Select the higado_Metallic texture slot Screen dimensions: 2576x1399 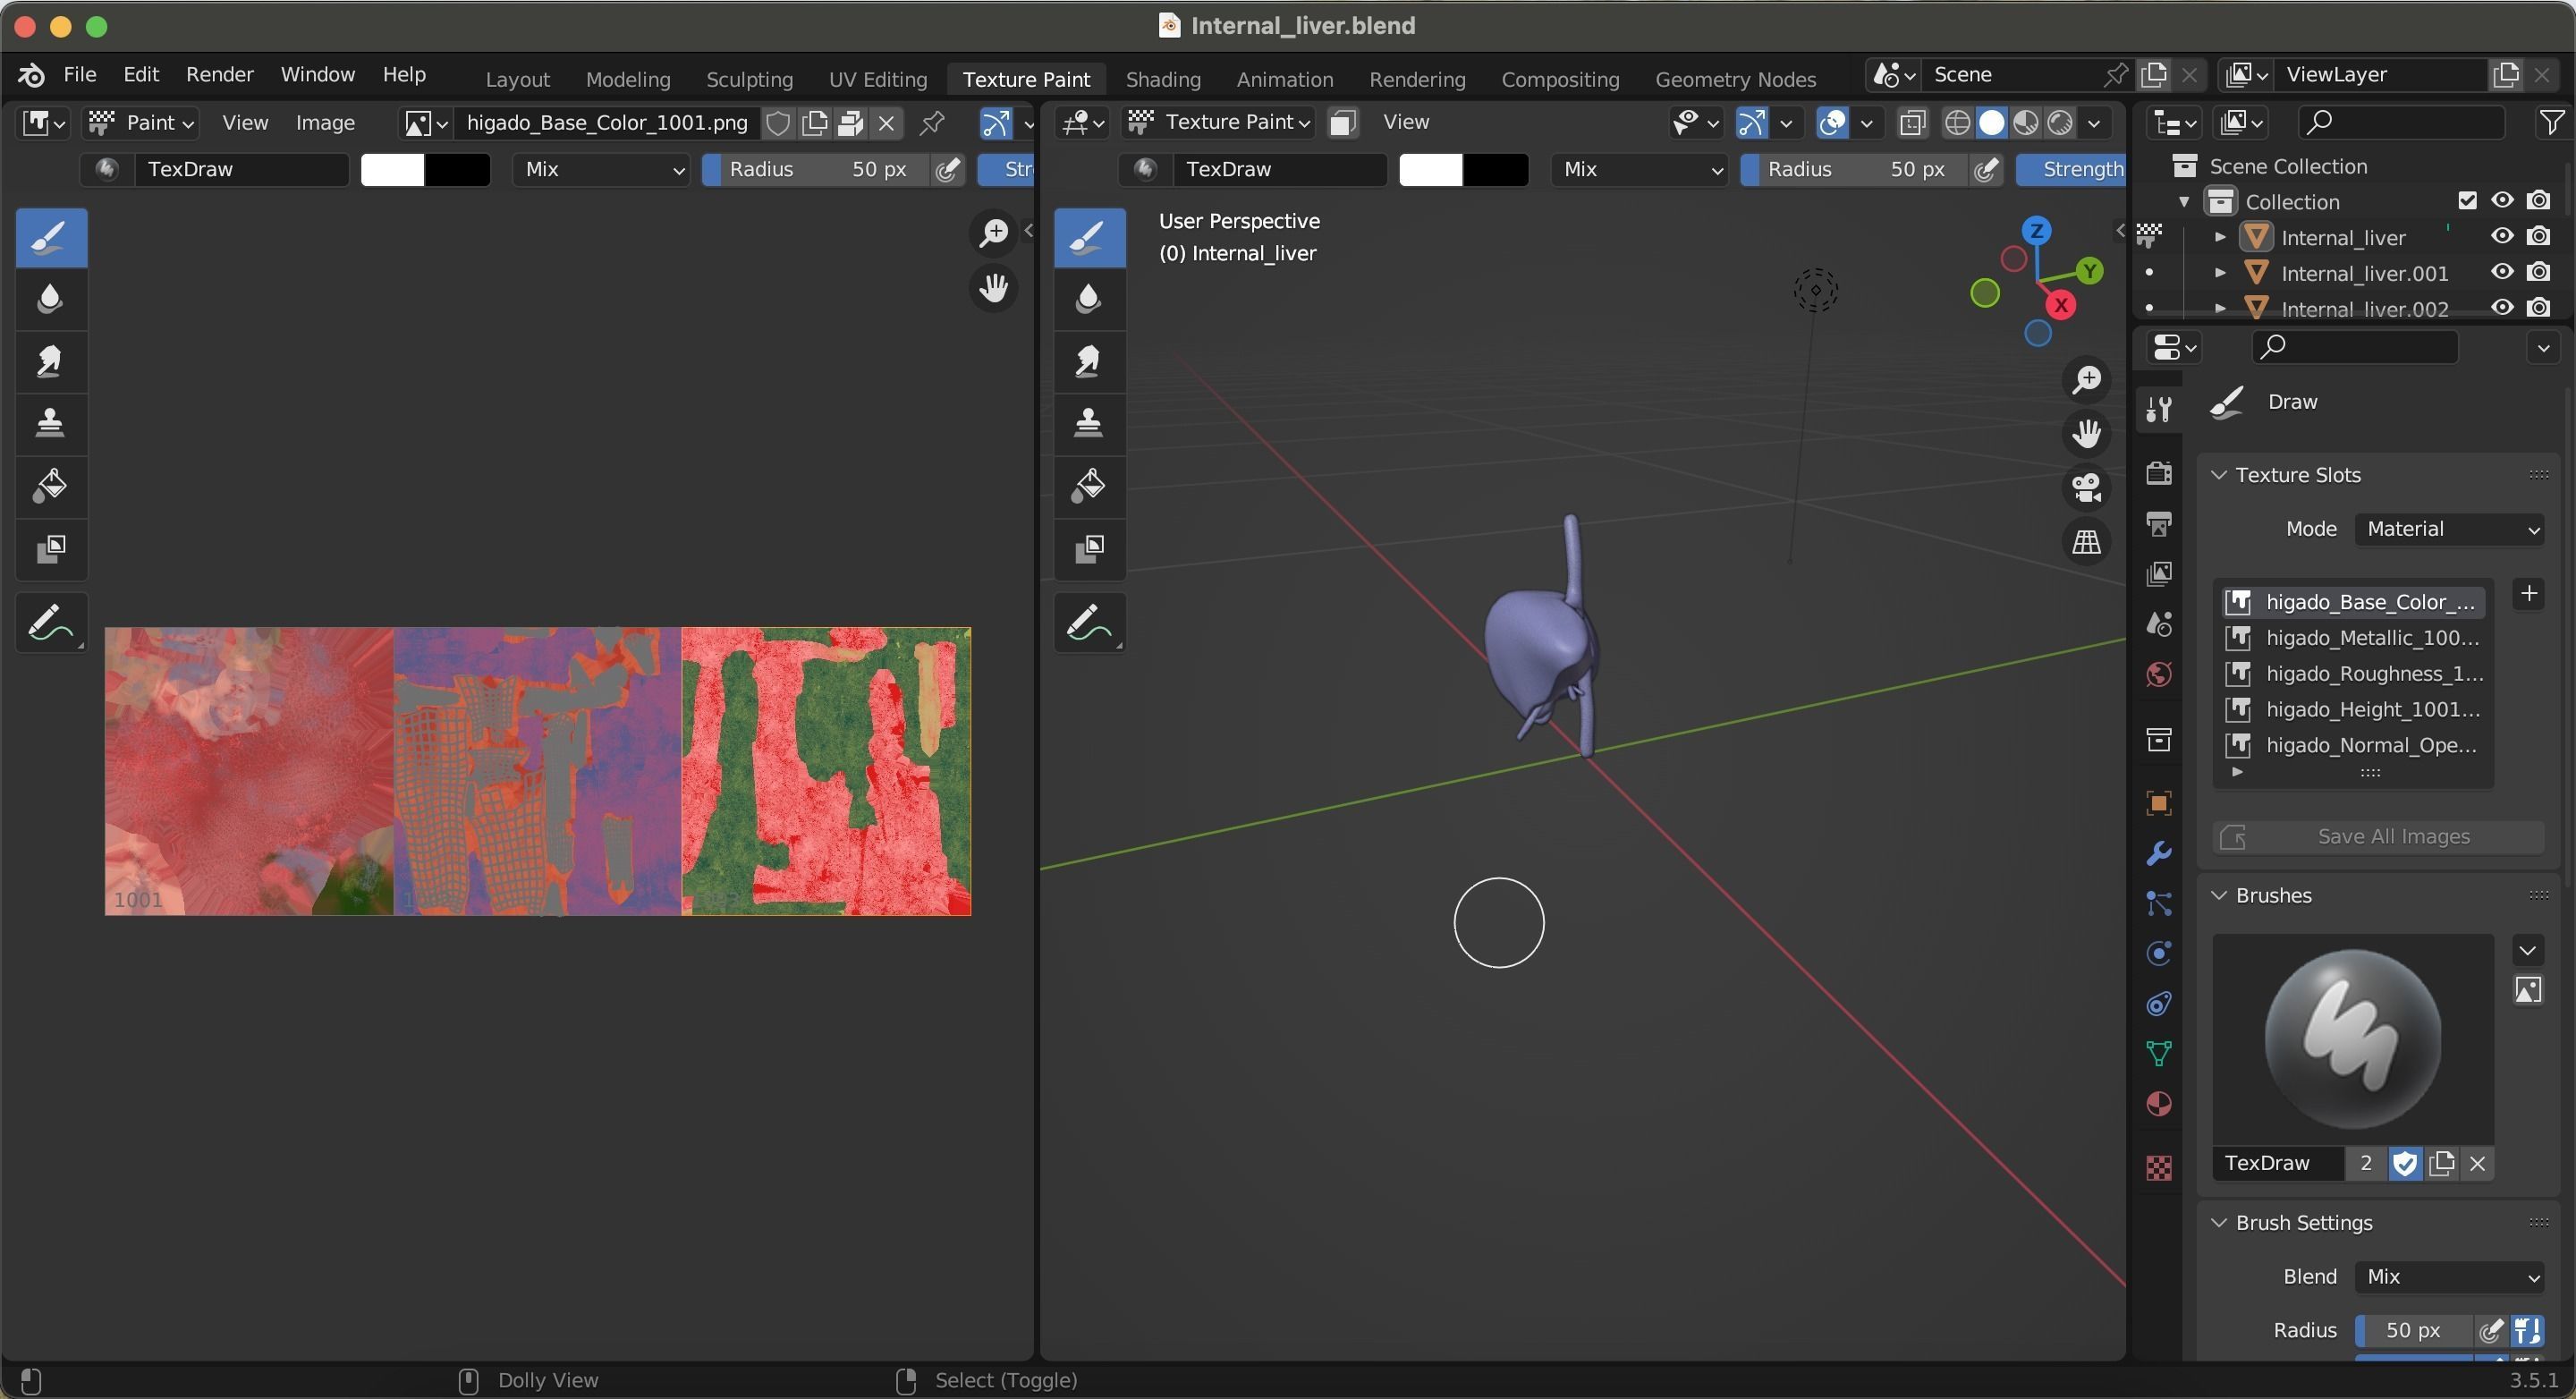[x=2353, y=638]
